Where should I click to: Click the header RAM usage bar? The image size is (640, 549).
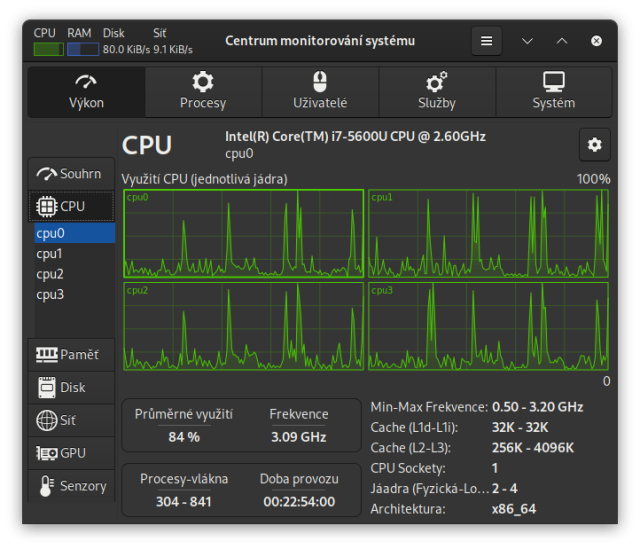(83, 49)
